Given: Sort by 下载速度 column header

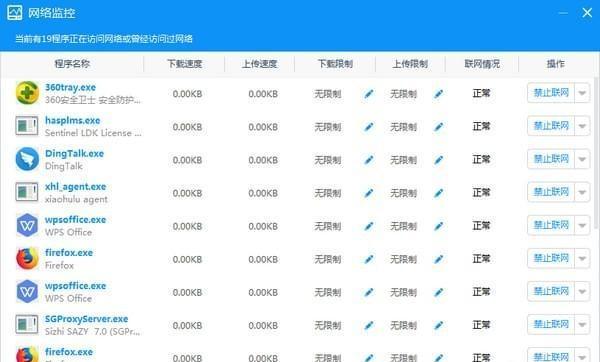Looking at the screenshot, I should 184,64.
